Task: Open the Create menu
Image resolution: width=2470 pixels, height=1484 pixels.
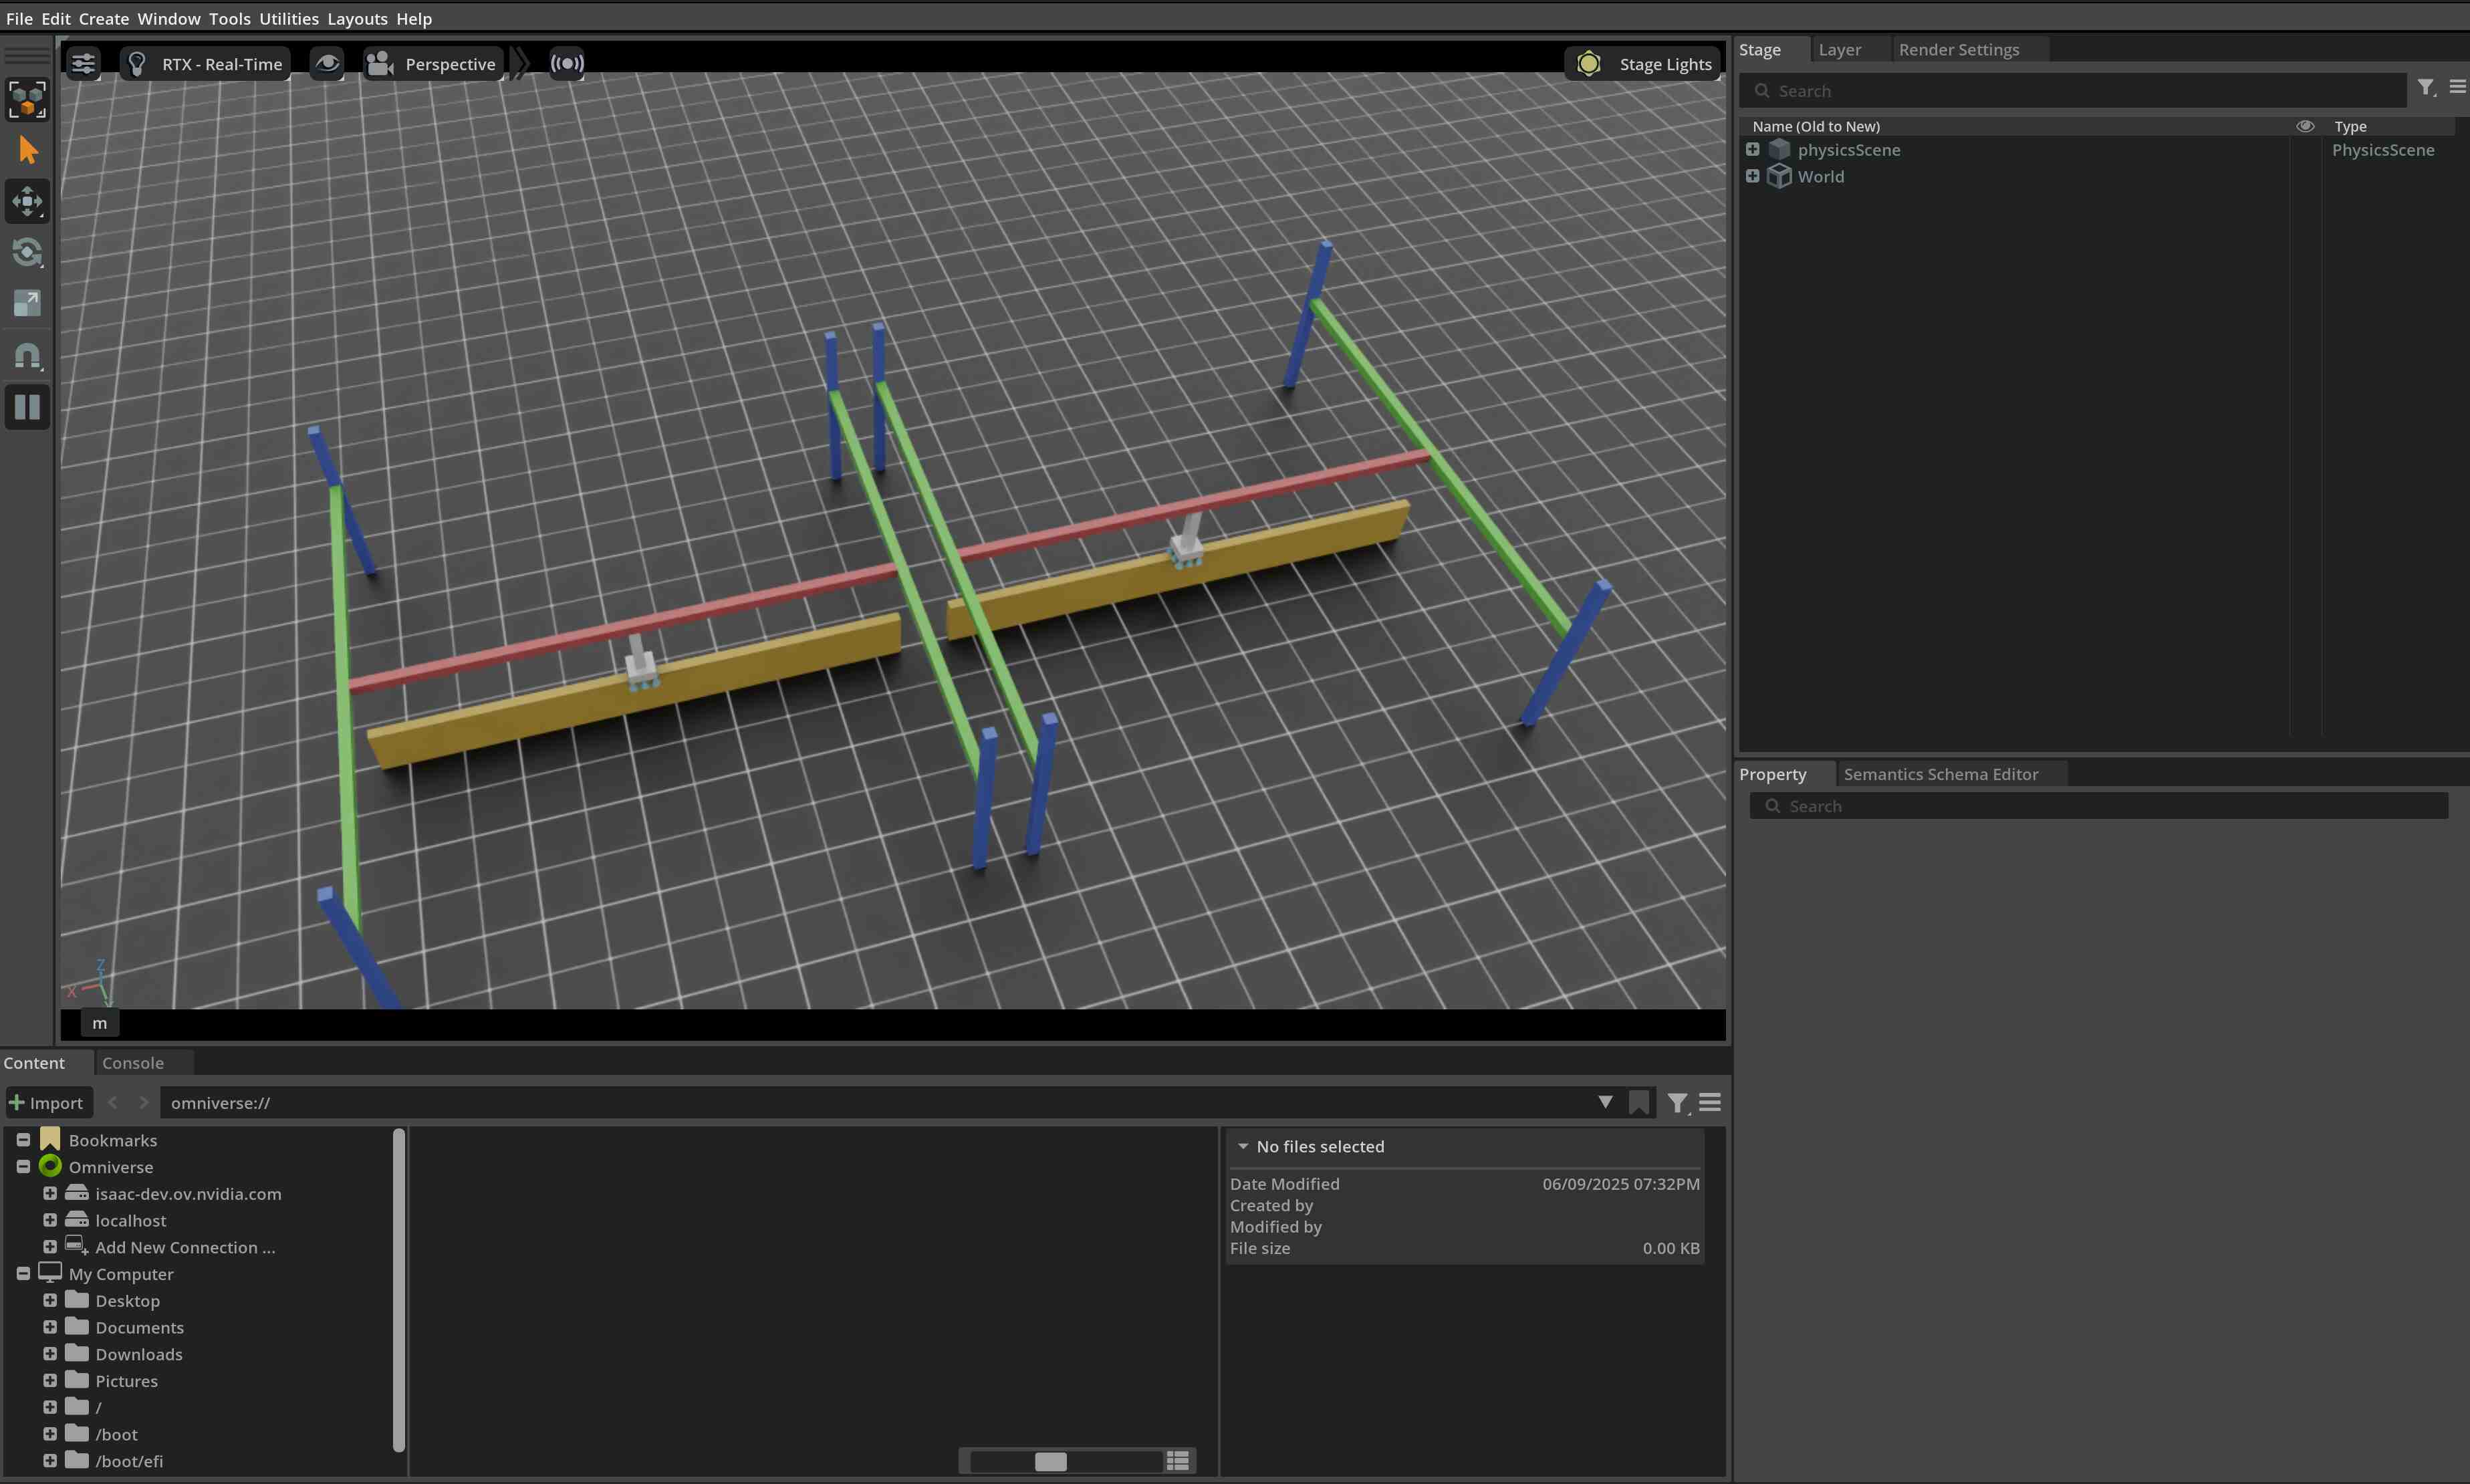Action: tap(104, 18)
